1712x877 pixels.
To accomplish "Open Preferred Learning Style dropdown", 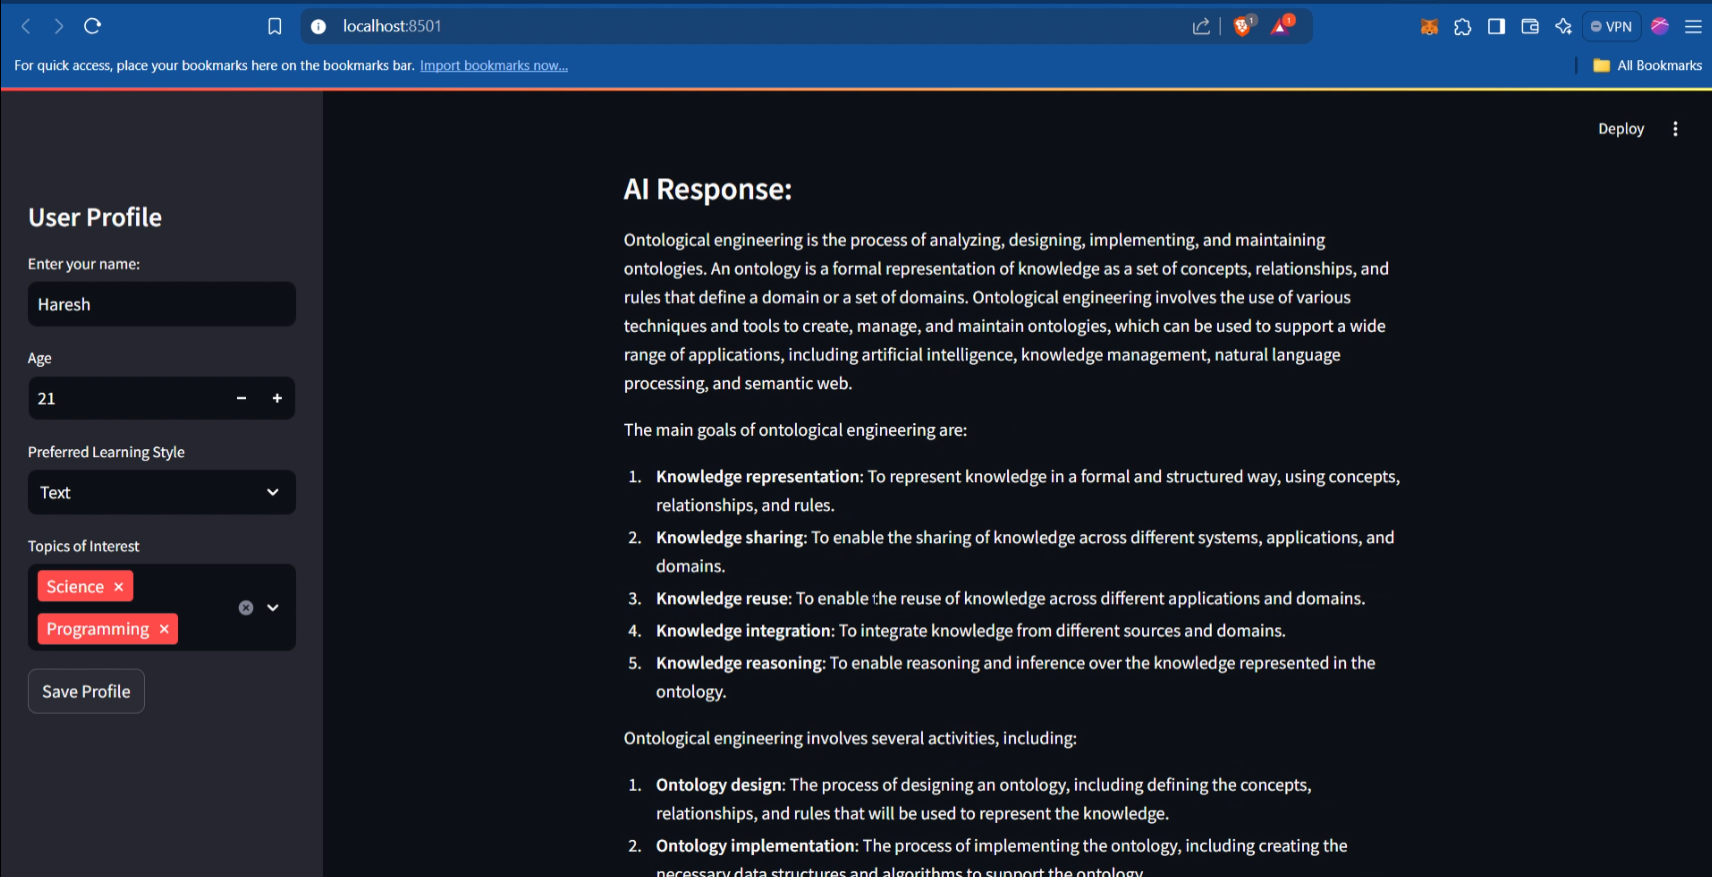I will click(161, 492).
